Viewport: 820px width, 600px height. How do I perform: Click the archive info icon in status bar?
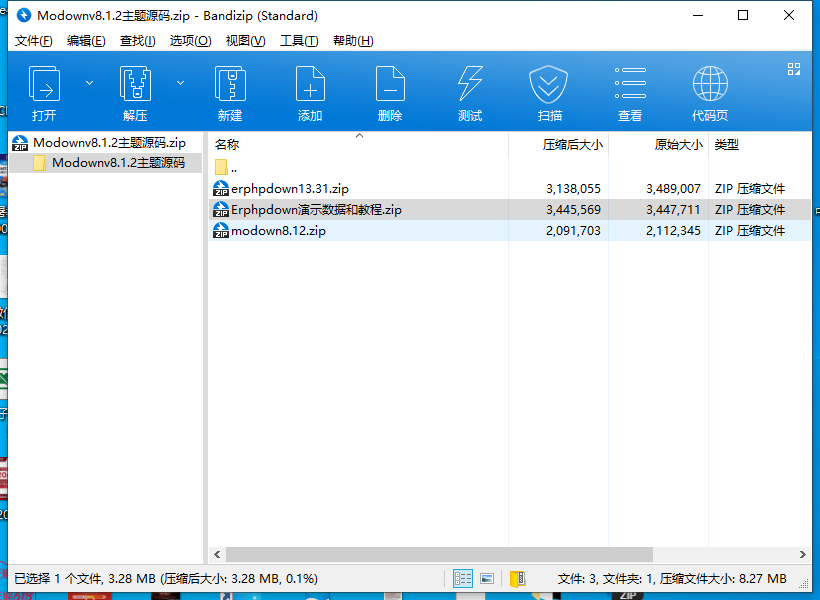[x=518, y=579]
